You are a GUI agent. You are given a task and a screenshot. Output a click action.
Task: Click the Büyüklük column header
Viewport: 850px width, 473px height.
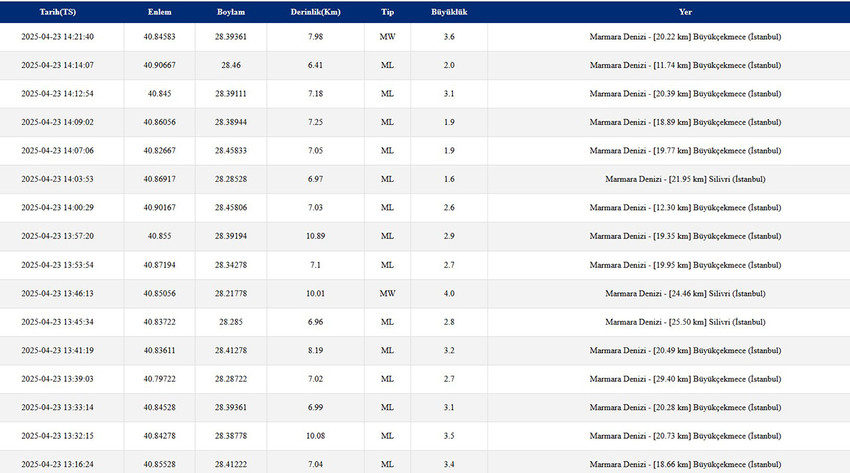click(x=449, y=12)
